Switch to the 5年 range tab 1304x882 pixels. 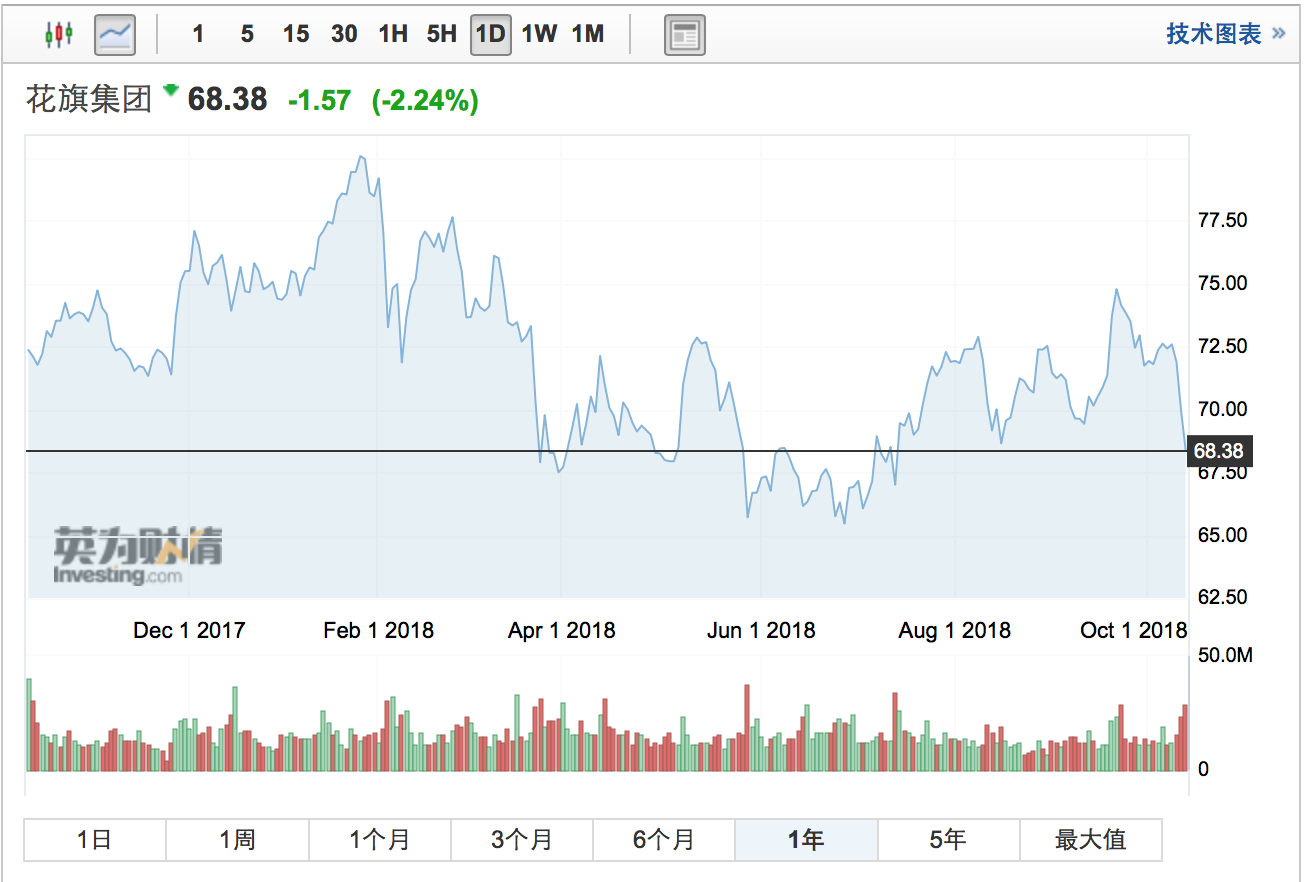click(x=949, y=840)
